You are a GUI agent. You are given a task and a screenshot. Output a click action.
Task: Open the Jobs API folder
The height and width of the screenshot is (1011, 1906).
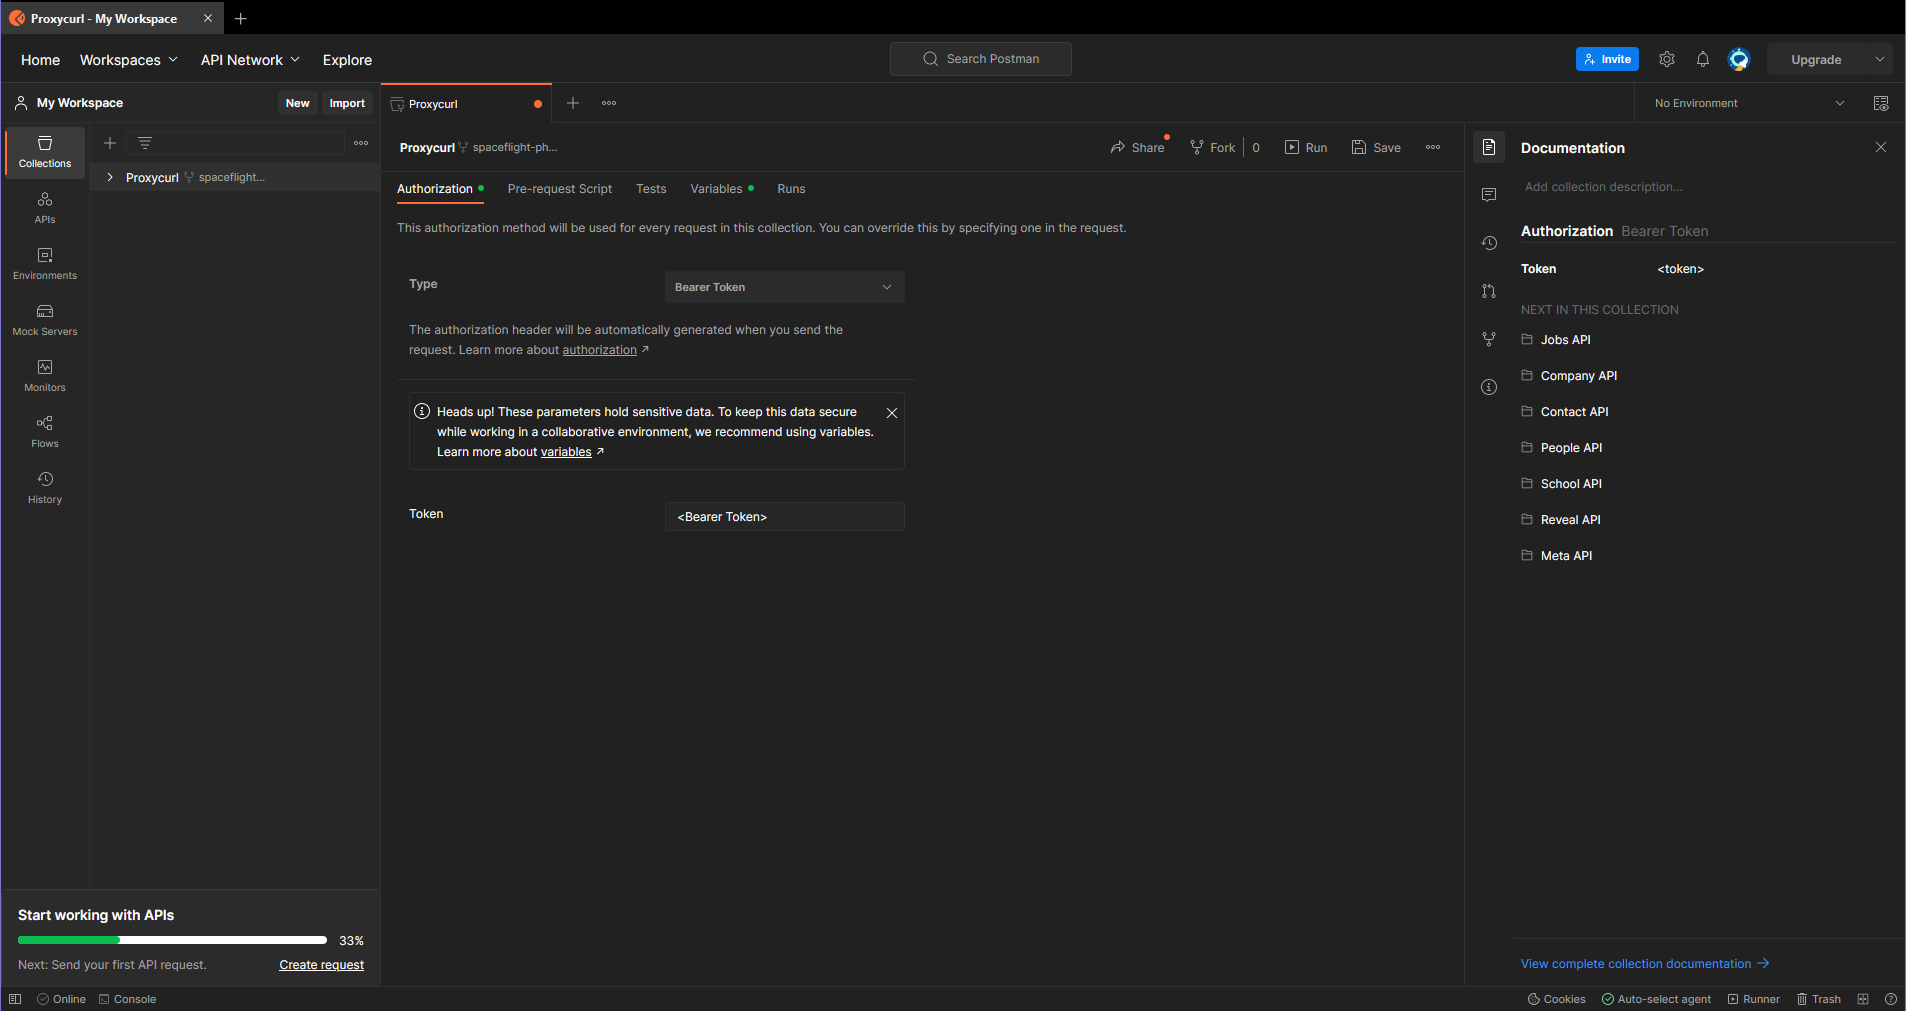point(1565,340)
